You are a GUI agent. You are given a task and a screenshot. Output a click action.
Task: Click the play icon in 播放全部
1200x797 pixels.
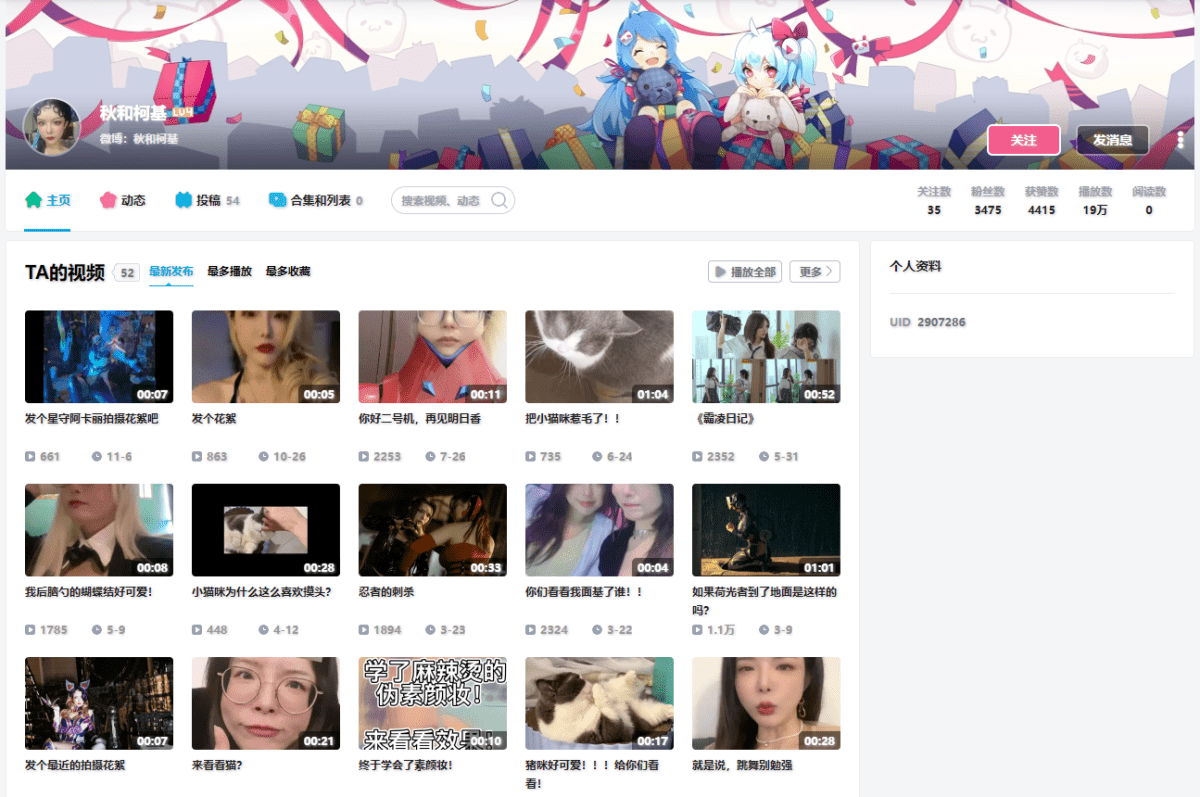click(x=720, y=272)
